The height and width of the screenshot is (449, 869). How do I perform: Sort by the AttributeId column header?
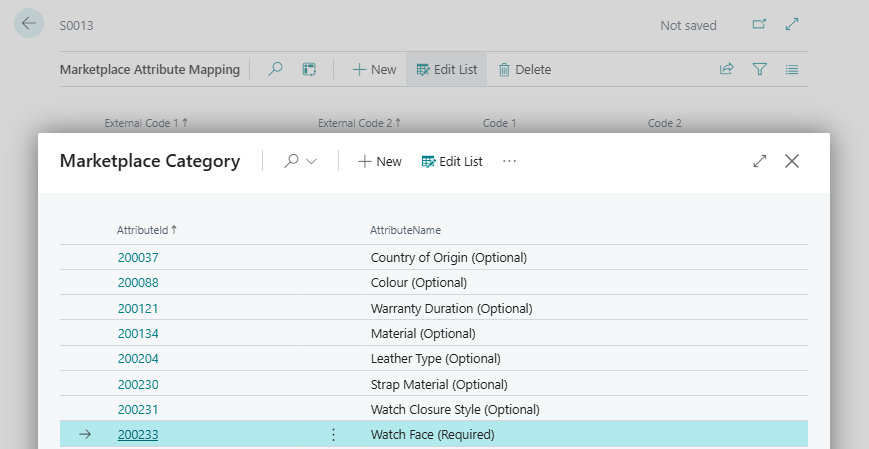coord(142,230)
